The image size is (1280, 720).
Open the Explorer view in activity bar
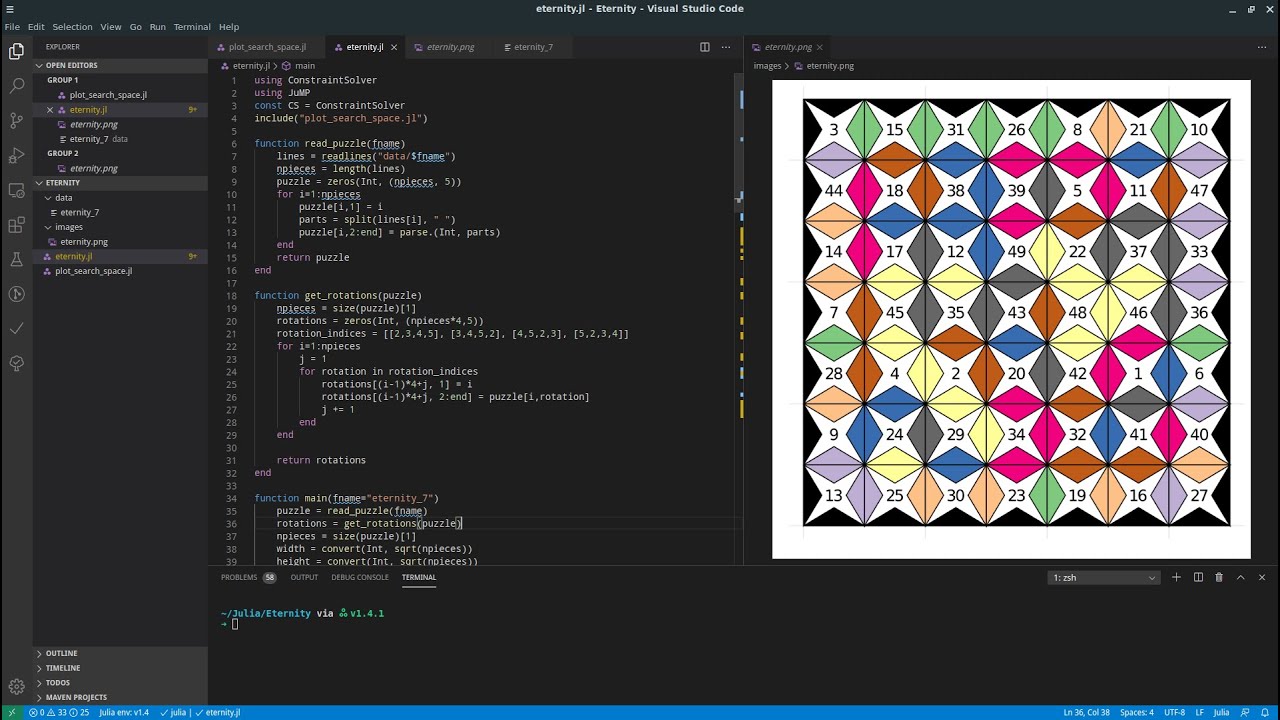[16, 51]
